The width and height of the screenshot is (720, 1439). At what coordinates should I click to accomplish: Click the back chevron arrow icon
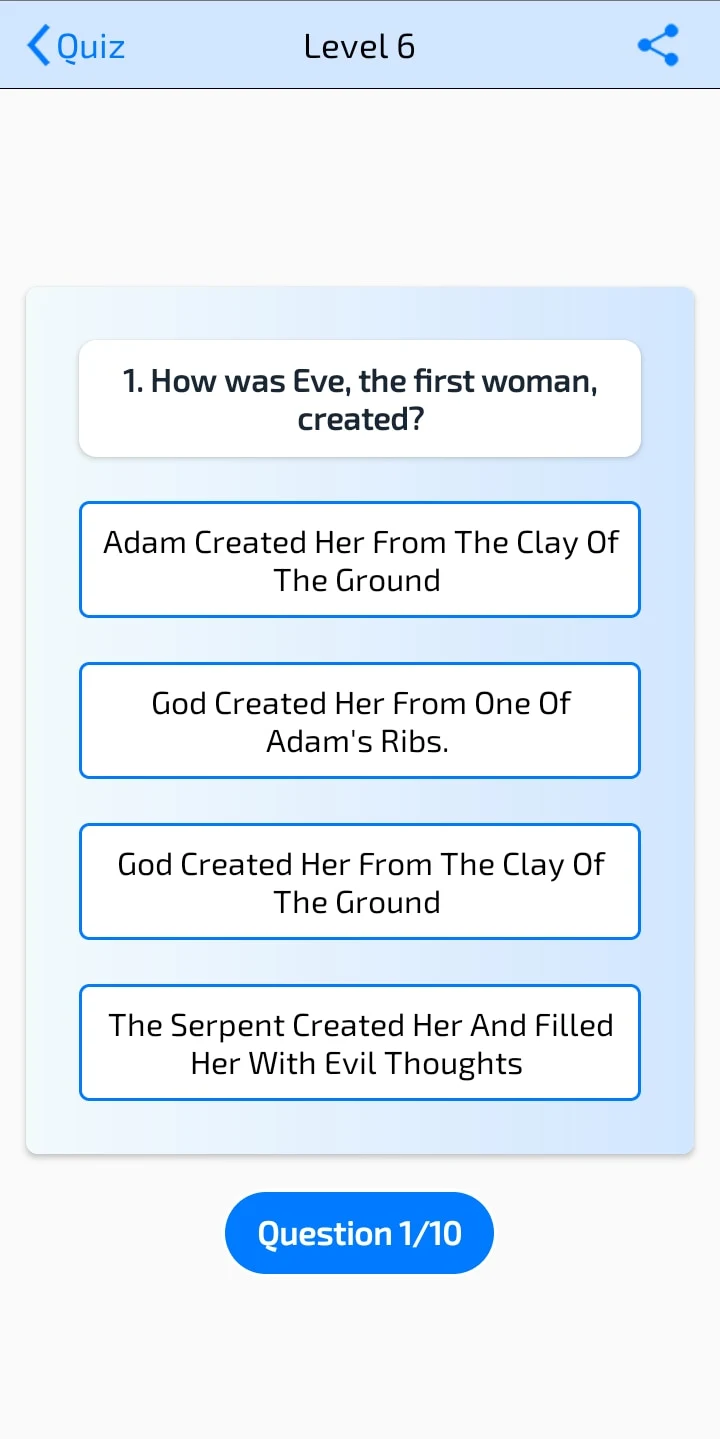pyautogui.click(x=39, y=46)
